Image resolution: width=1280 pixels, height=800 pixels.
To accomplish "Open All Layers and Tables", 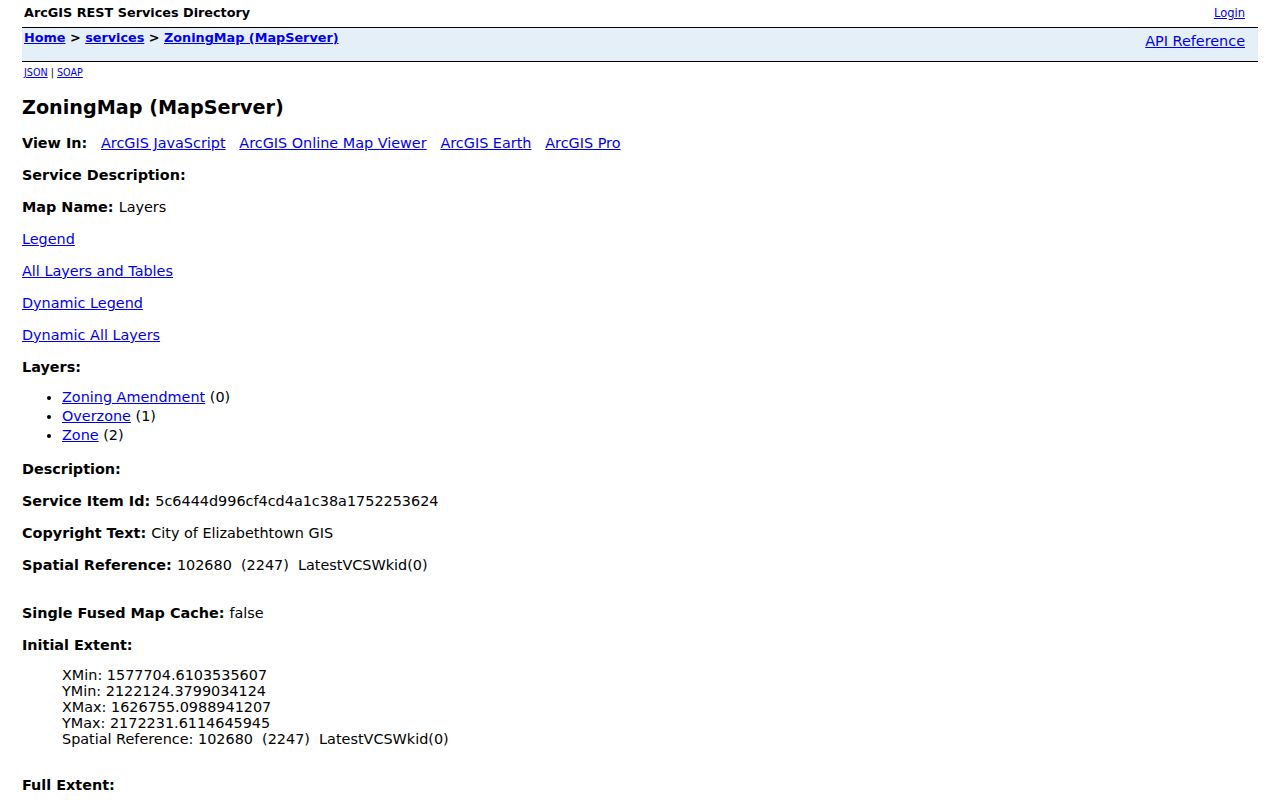I will click(97, 271).
